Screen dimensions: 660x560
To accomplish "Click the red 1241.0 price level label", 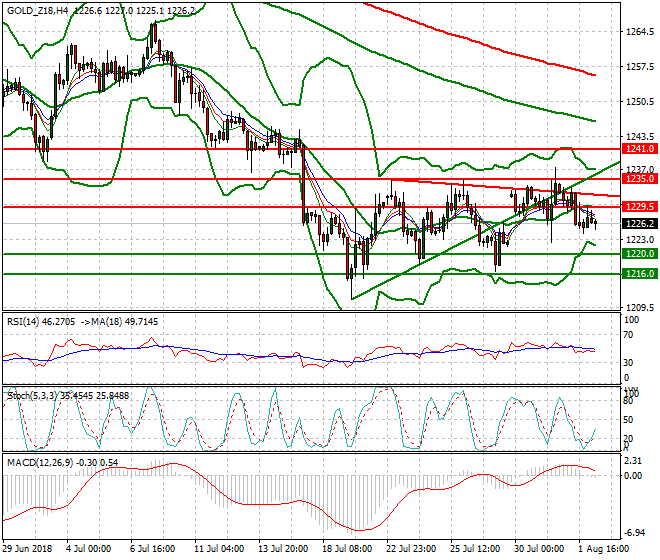I will coord(639,149).
